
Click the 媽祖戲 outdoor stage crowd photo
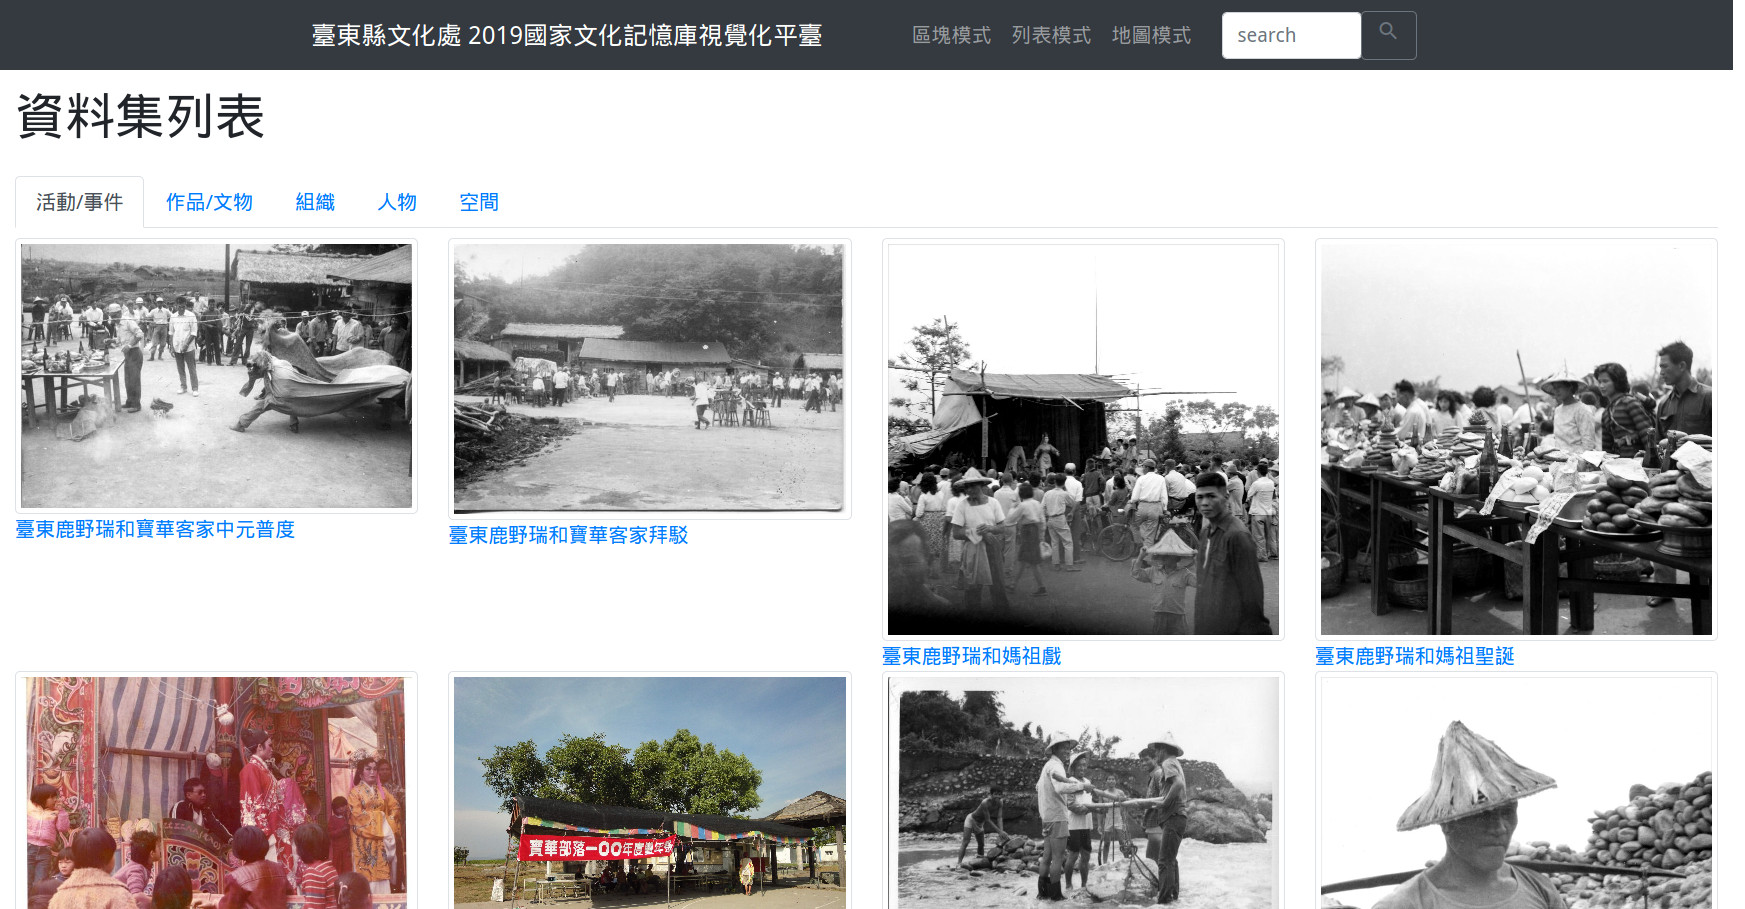coord(1083,439)
